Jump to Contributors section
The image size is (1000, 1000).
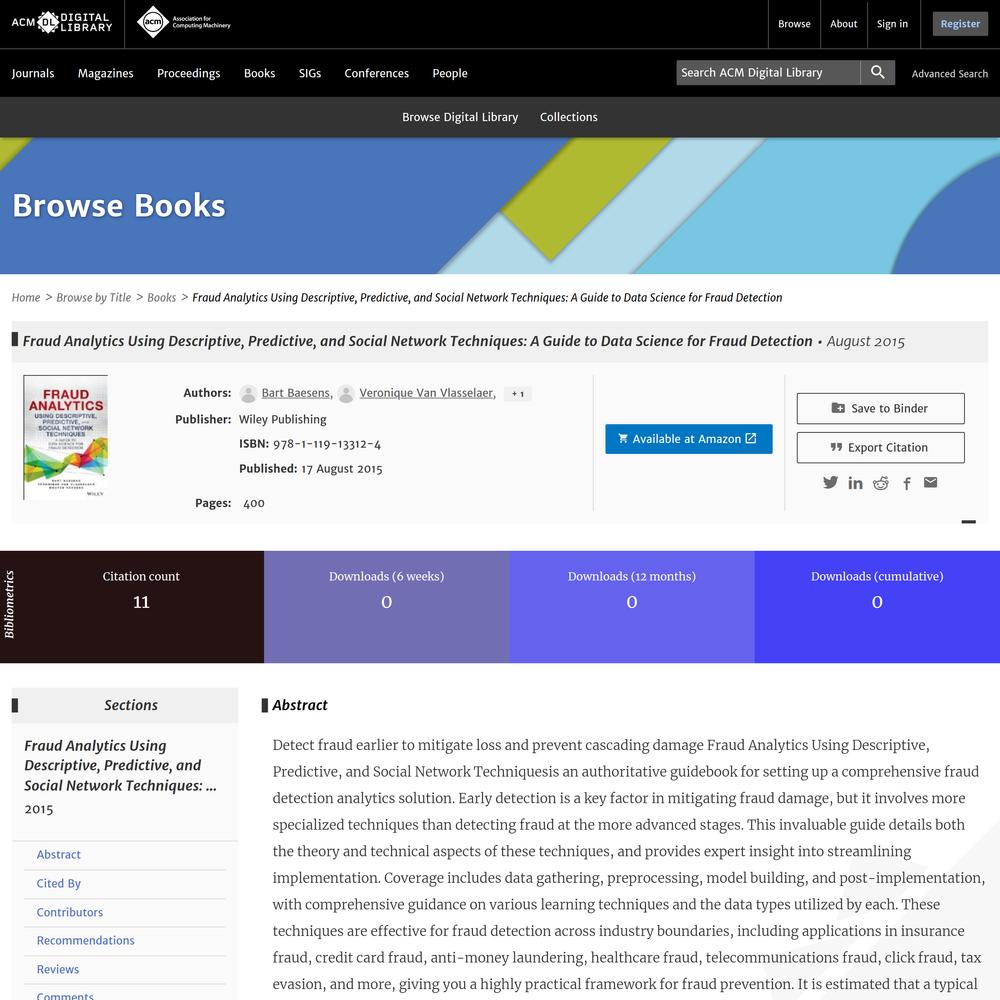coord(70,913)
